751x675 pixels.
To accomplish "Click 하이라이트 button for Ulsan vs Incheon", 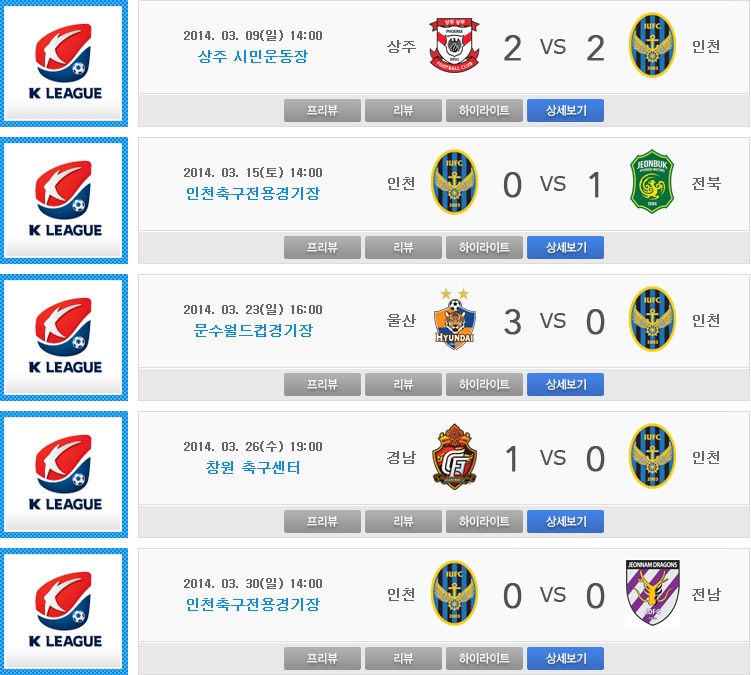I will coord(484,385).
